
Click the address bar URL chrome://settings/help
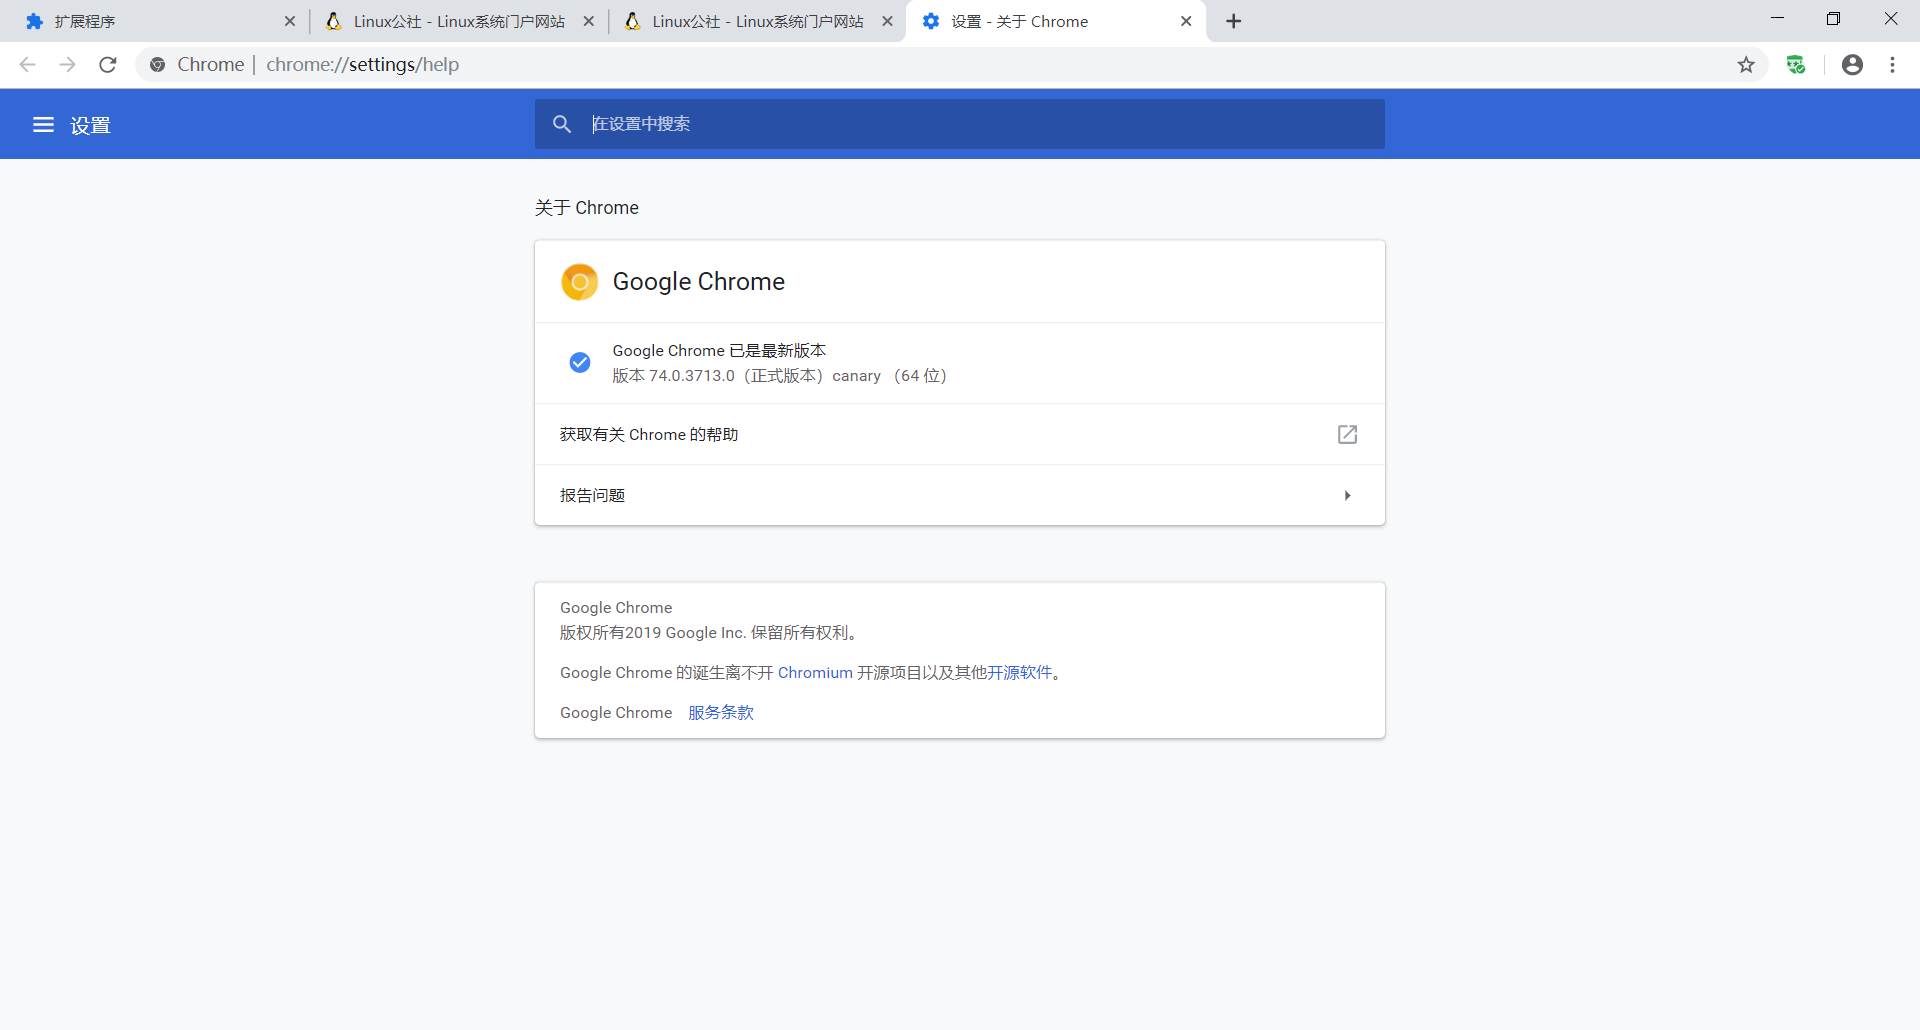coord(362,65)
